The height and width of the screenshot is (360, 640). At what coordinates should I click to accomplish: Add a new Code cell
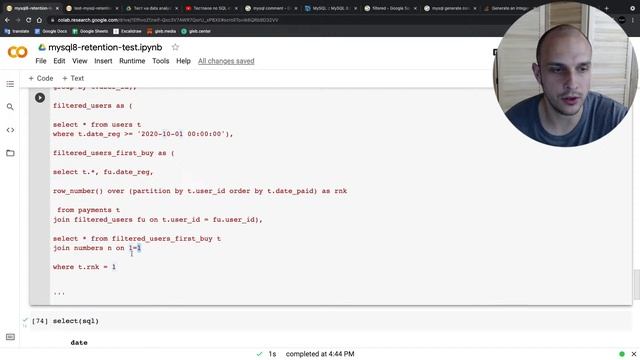[x=41, y=78]
